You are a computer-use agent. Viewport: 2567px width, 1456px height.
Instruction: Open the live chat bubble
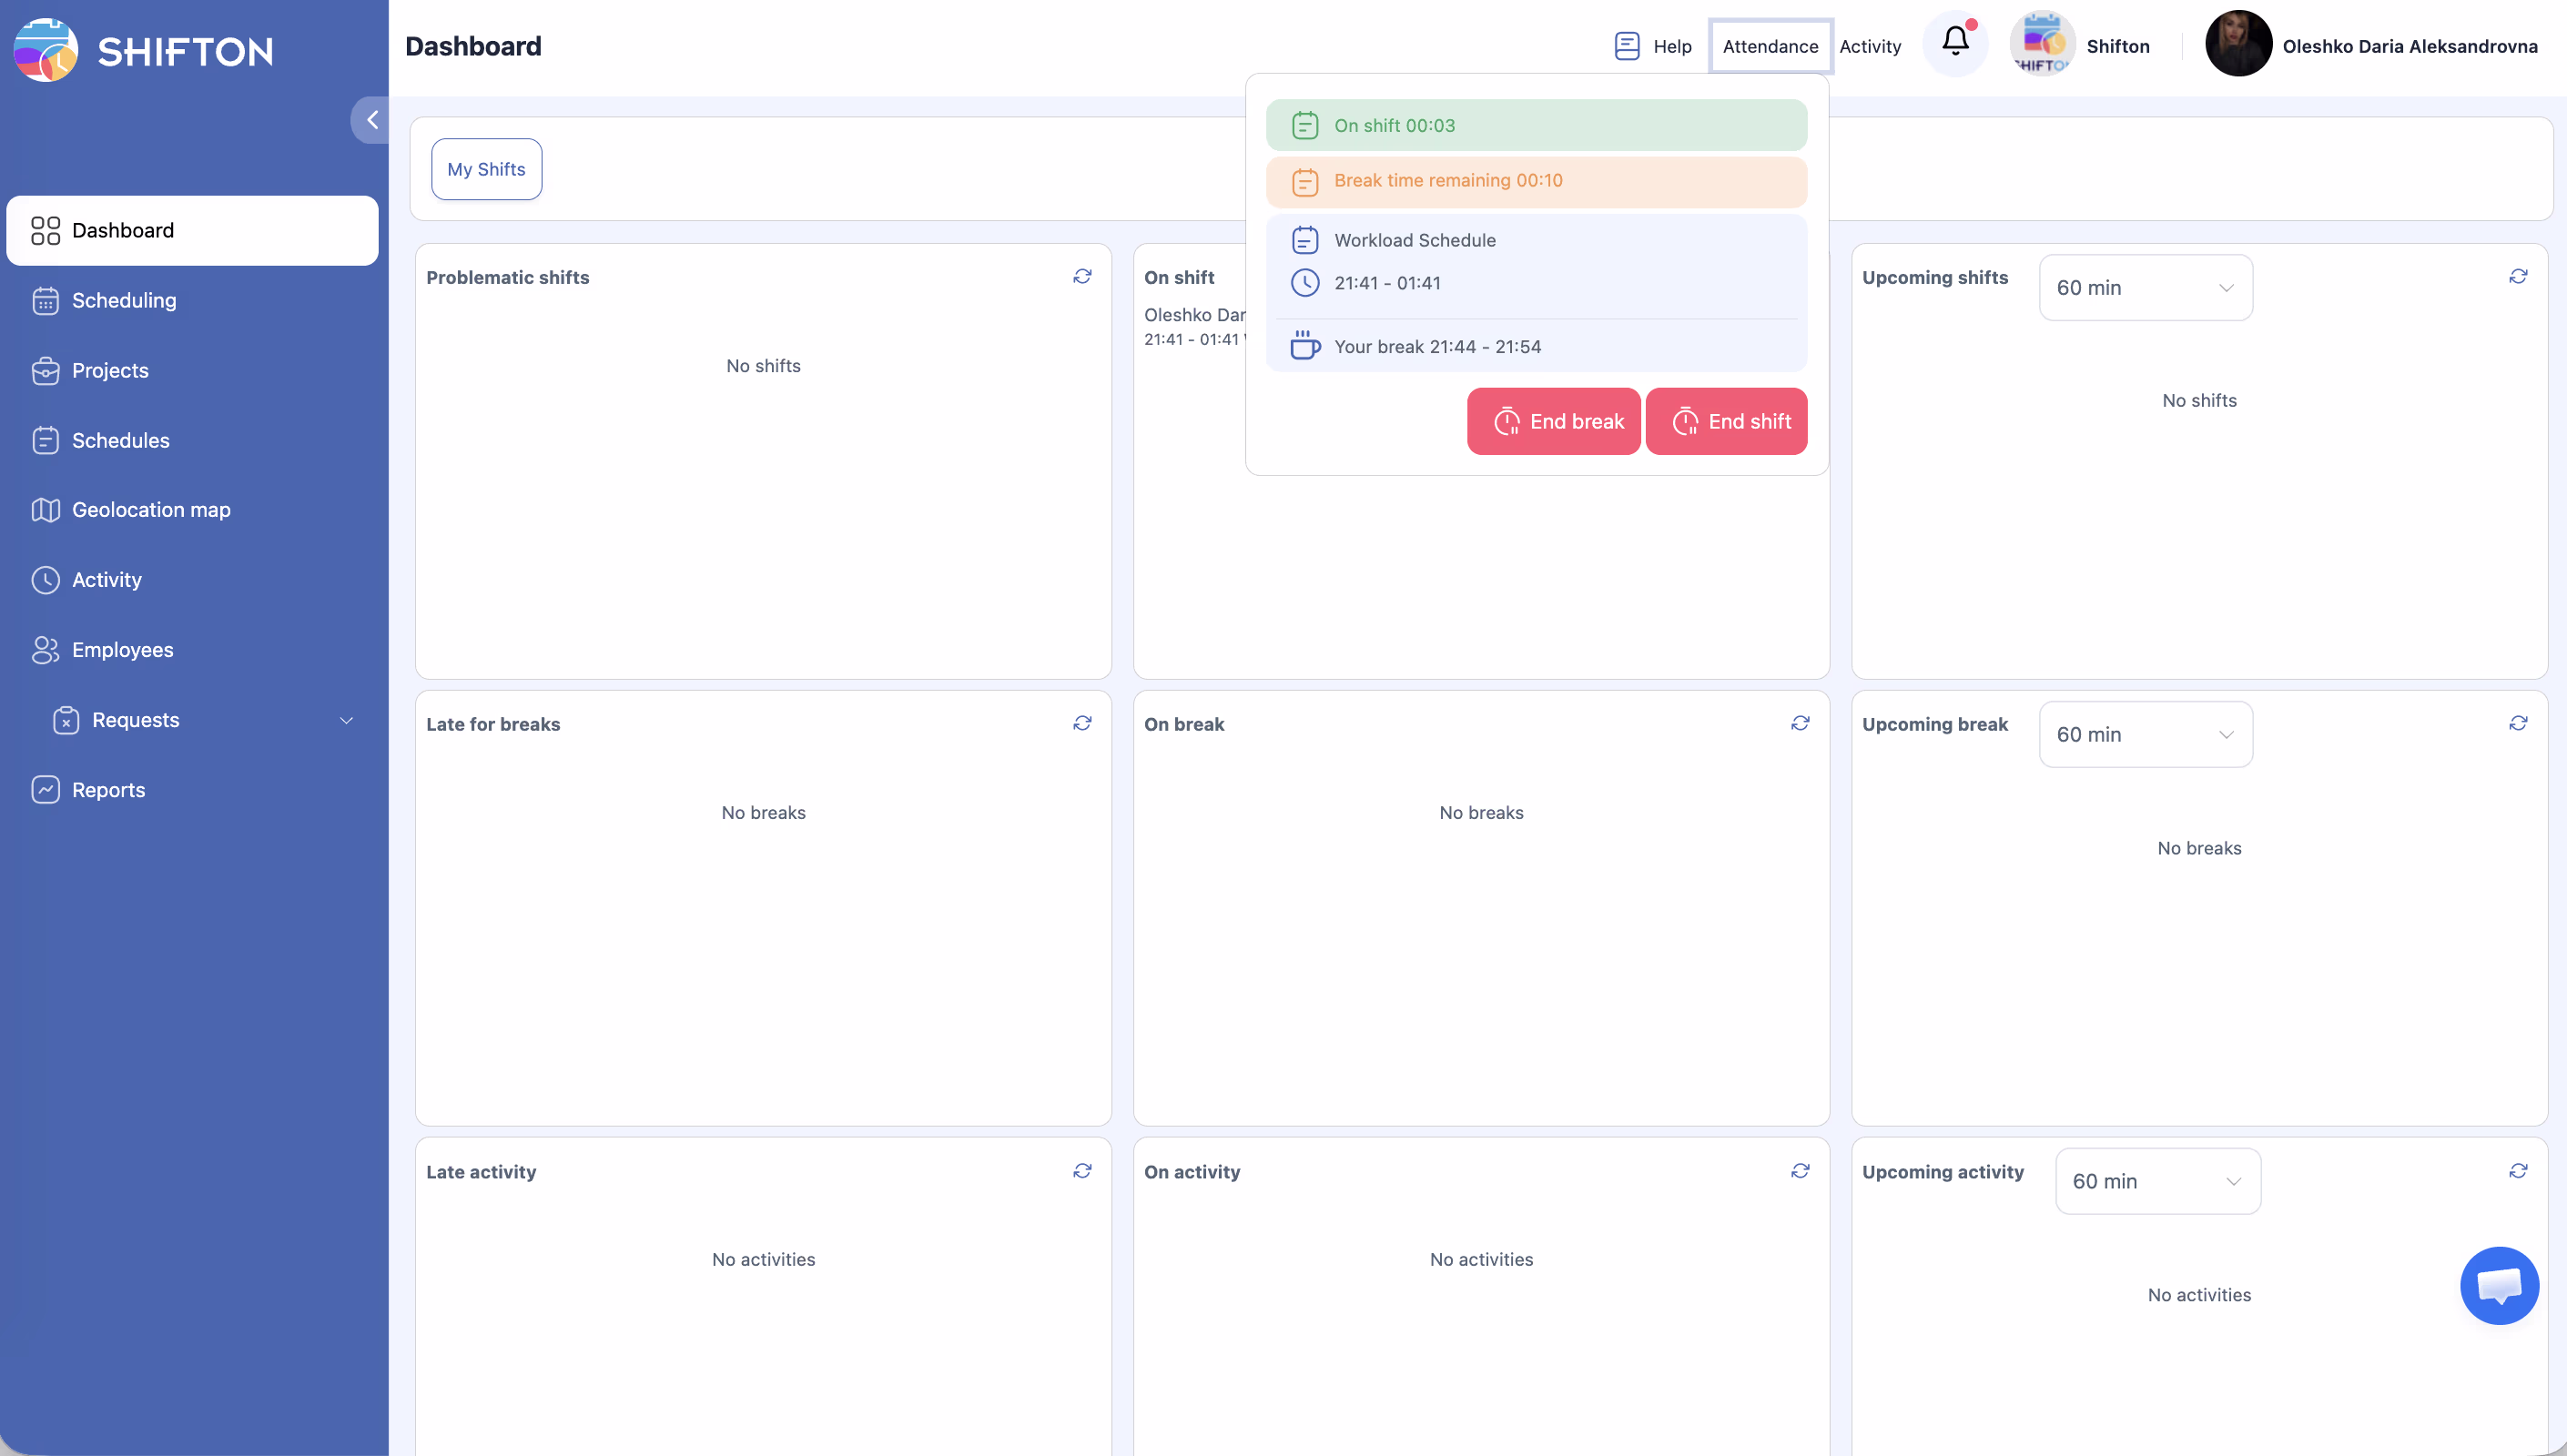[x=2498, y=1285]
